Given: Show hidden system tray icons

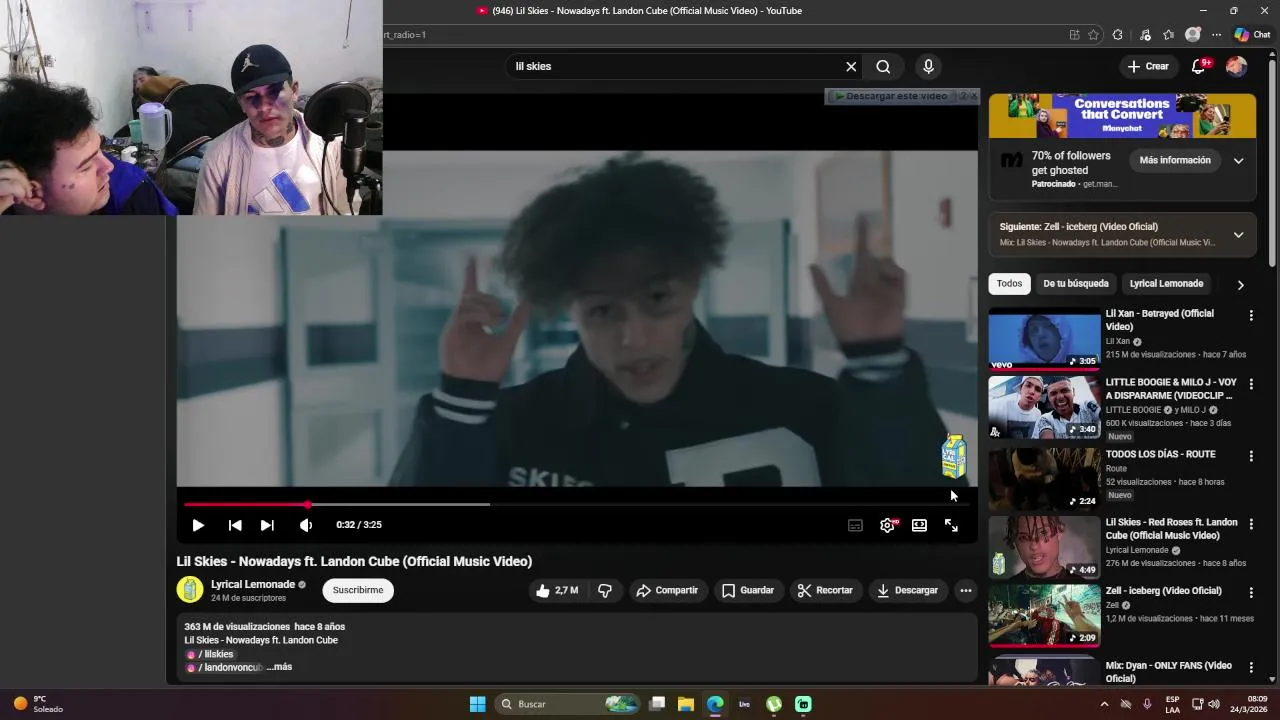Looking at the screenshot, I should pos(1104,704).
